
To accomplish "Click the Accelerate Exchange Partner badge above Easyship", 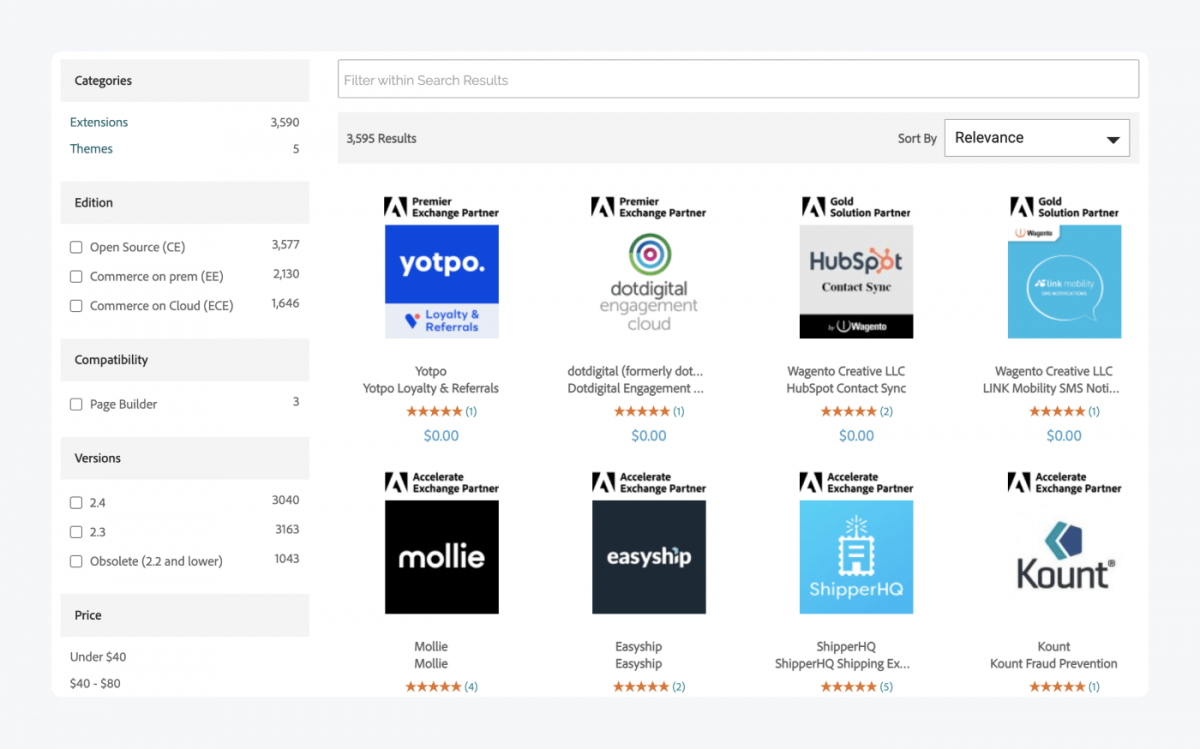I will [649, 483].
